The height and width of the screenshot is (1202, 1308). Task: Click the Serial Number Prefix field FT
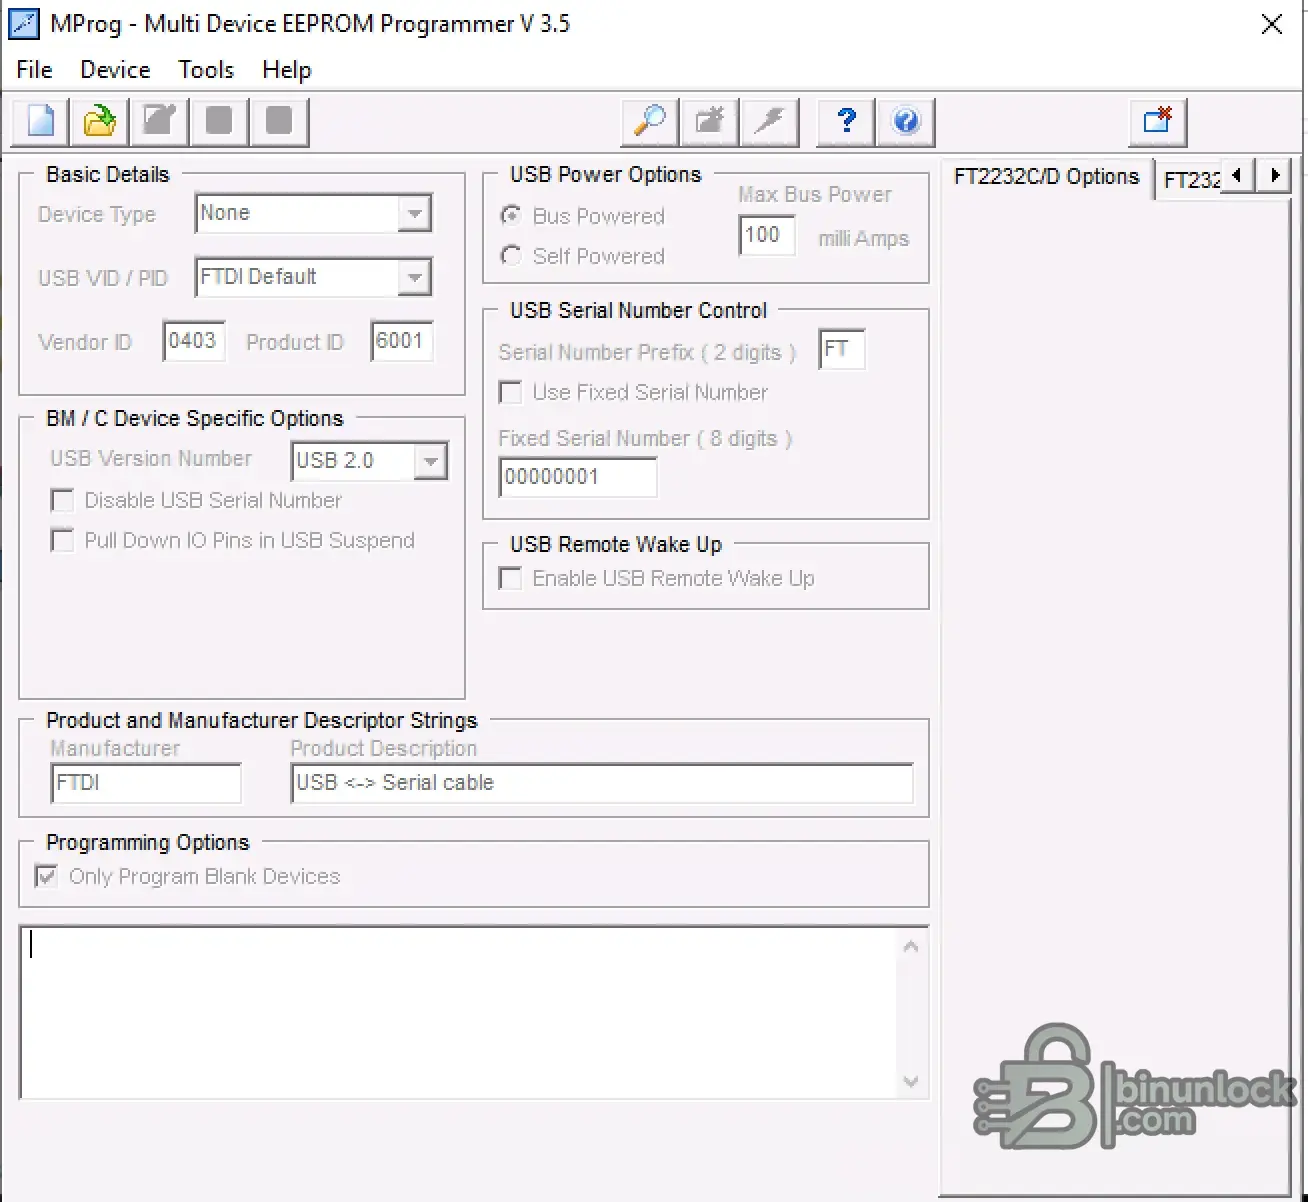click(x=841, y=349)
